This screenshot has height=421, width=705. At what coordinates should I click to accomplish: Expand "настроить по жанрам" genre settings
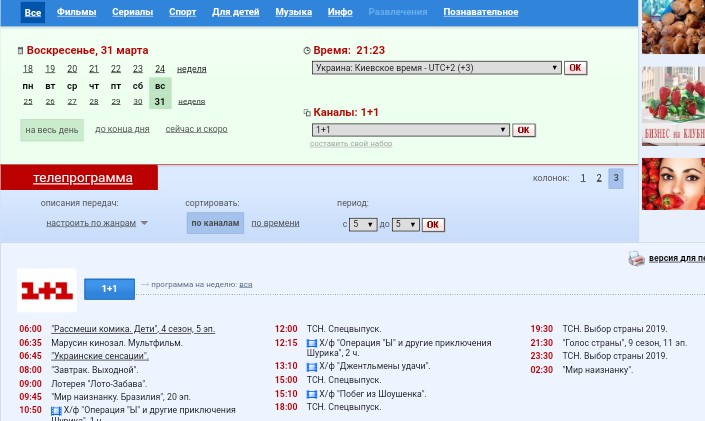[x=96, y=223]
